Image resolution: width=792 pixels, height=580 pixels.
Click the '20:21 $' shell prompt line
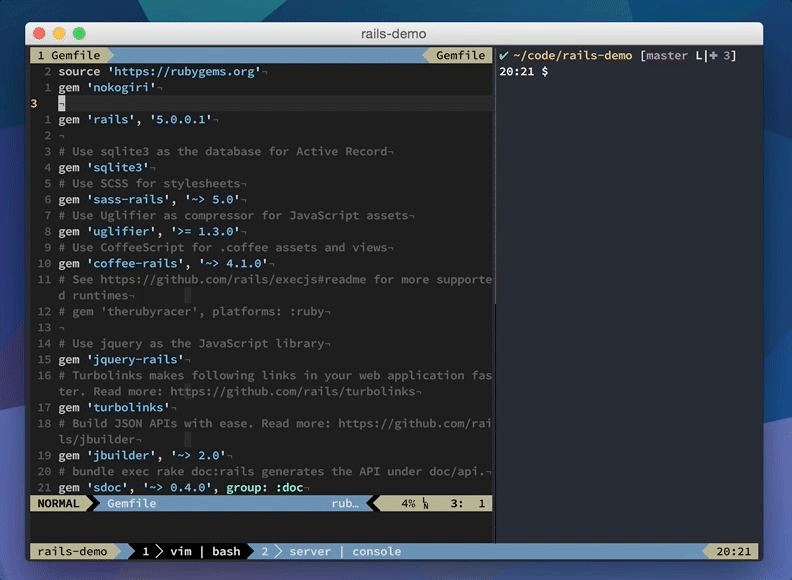(523, 71)
